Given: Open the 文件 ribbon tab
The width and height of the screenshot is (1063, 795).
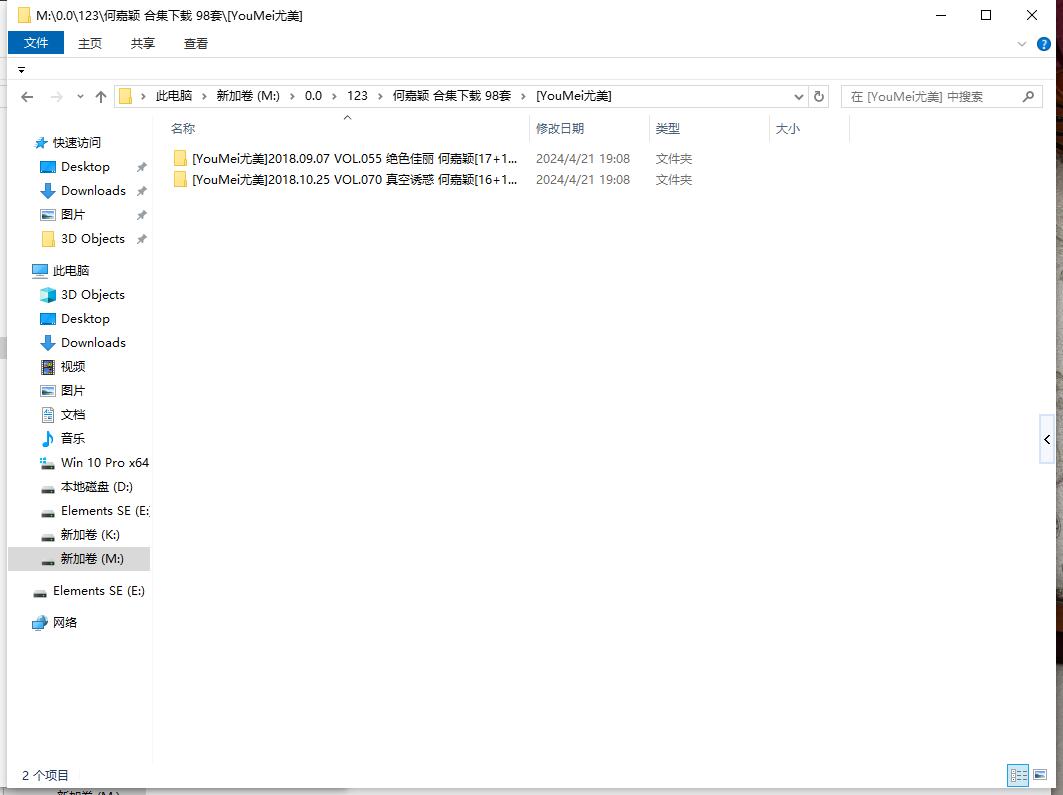Looking at the screenshot, I should pos(36,43).
